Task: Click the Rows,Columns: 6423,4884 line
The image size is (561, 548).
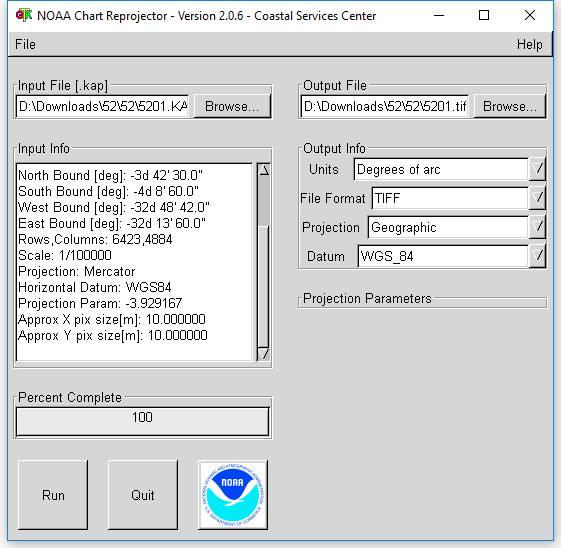Action: (95, 239)
